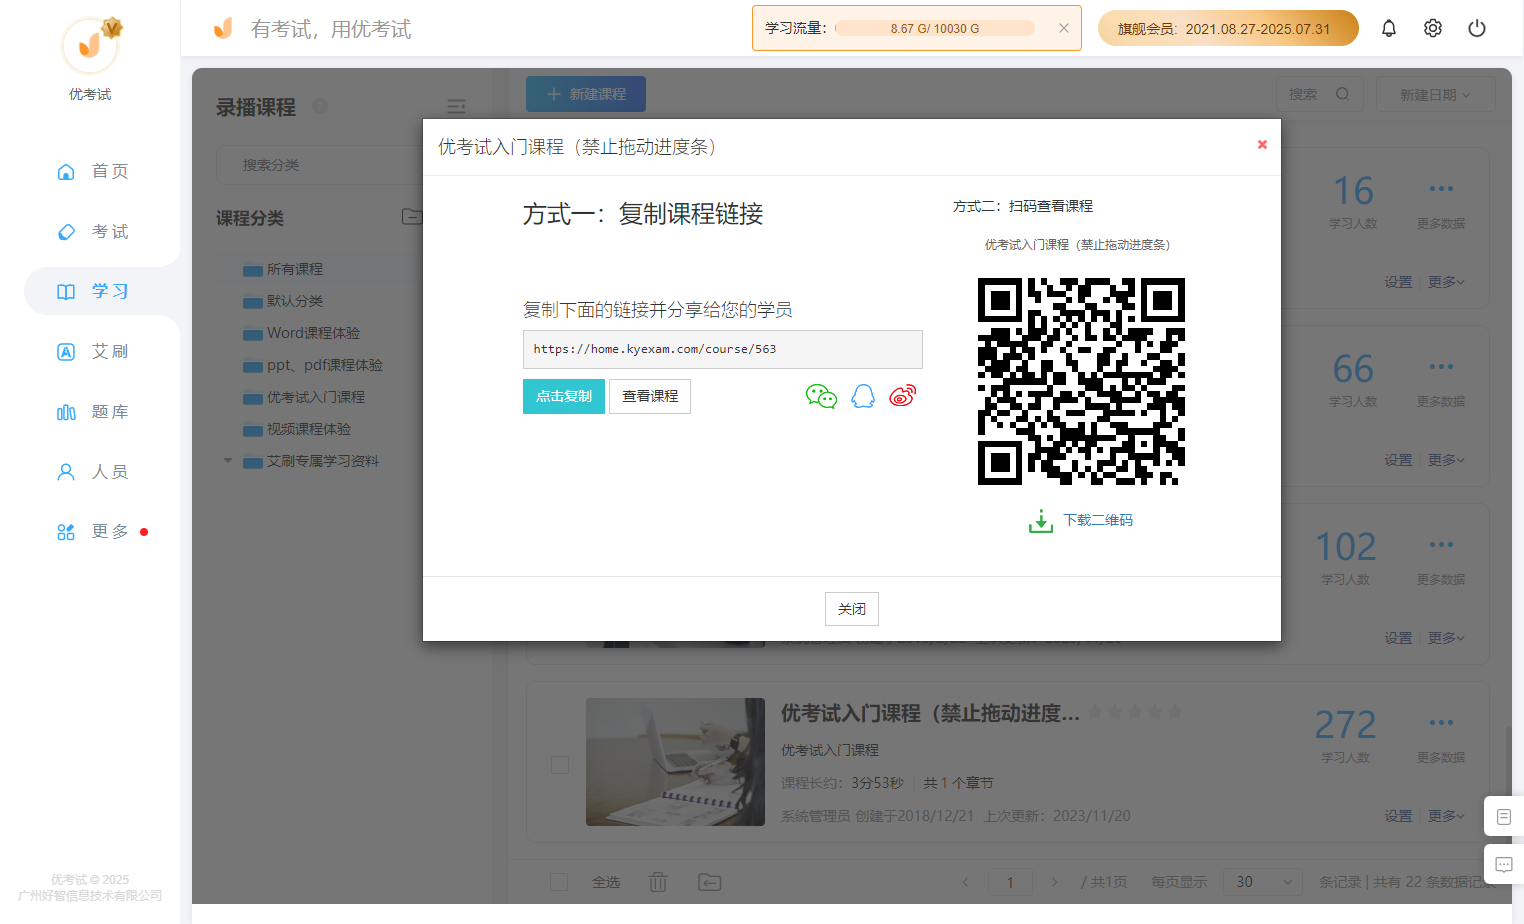1524x924 pixels.
Task: Click 搜索分类 input field
Action: coord(320,165)
